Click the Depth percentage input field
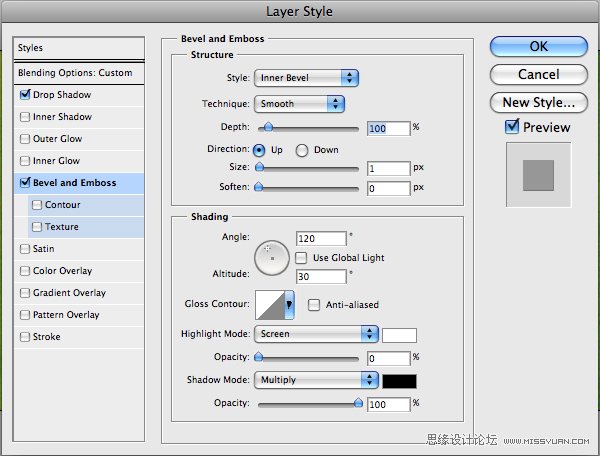Image resolution: width=600 pixels, height=456 pixels. point(388,128)
